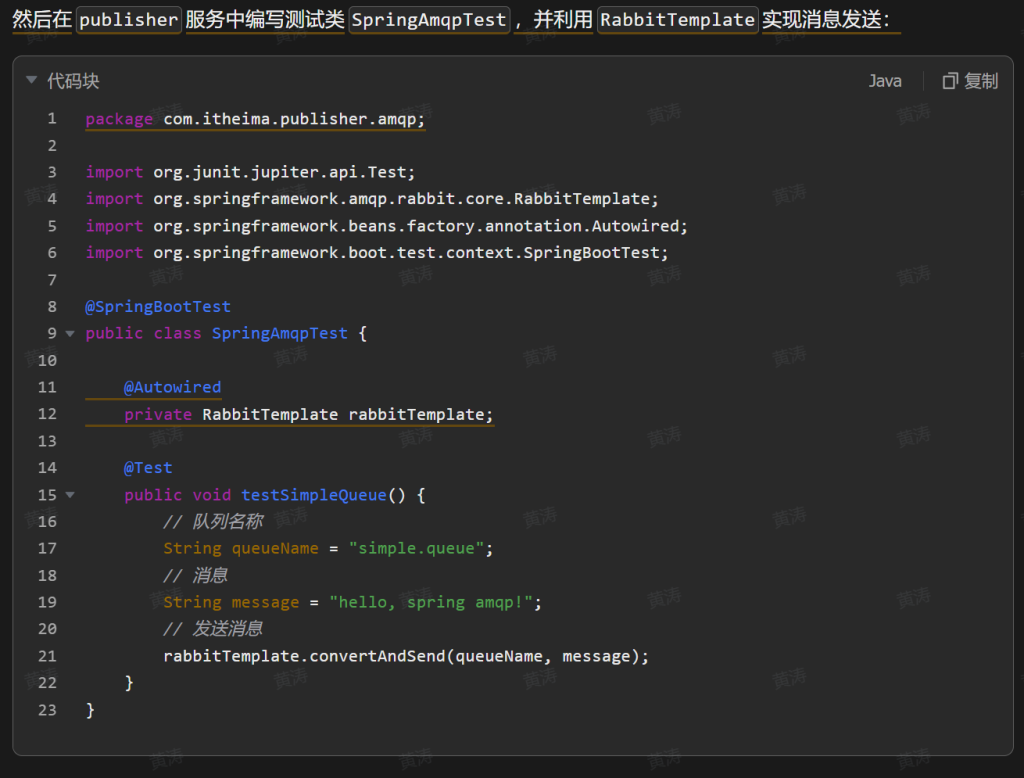Click the org.junit.jupiter.api.Test import line
The height and width of the screenshot is (778, 1024).
click(x=250, y=172)
